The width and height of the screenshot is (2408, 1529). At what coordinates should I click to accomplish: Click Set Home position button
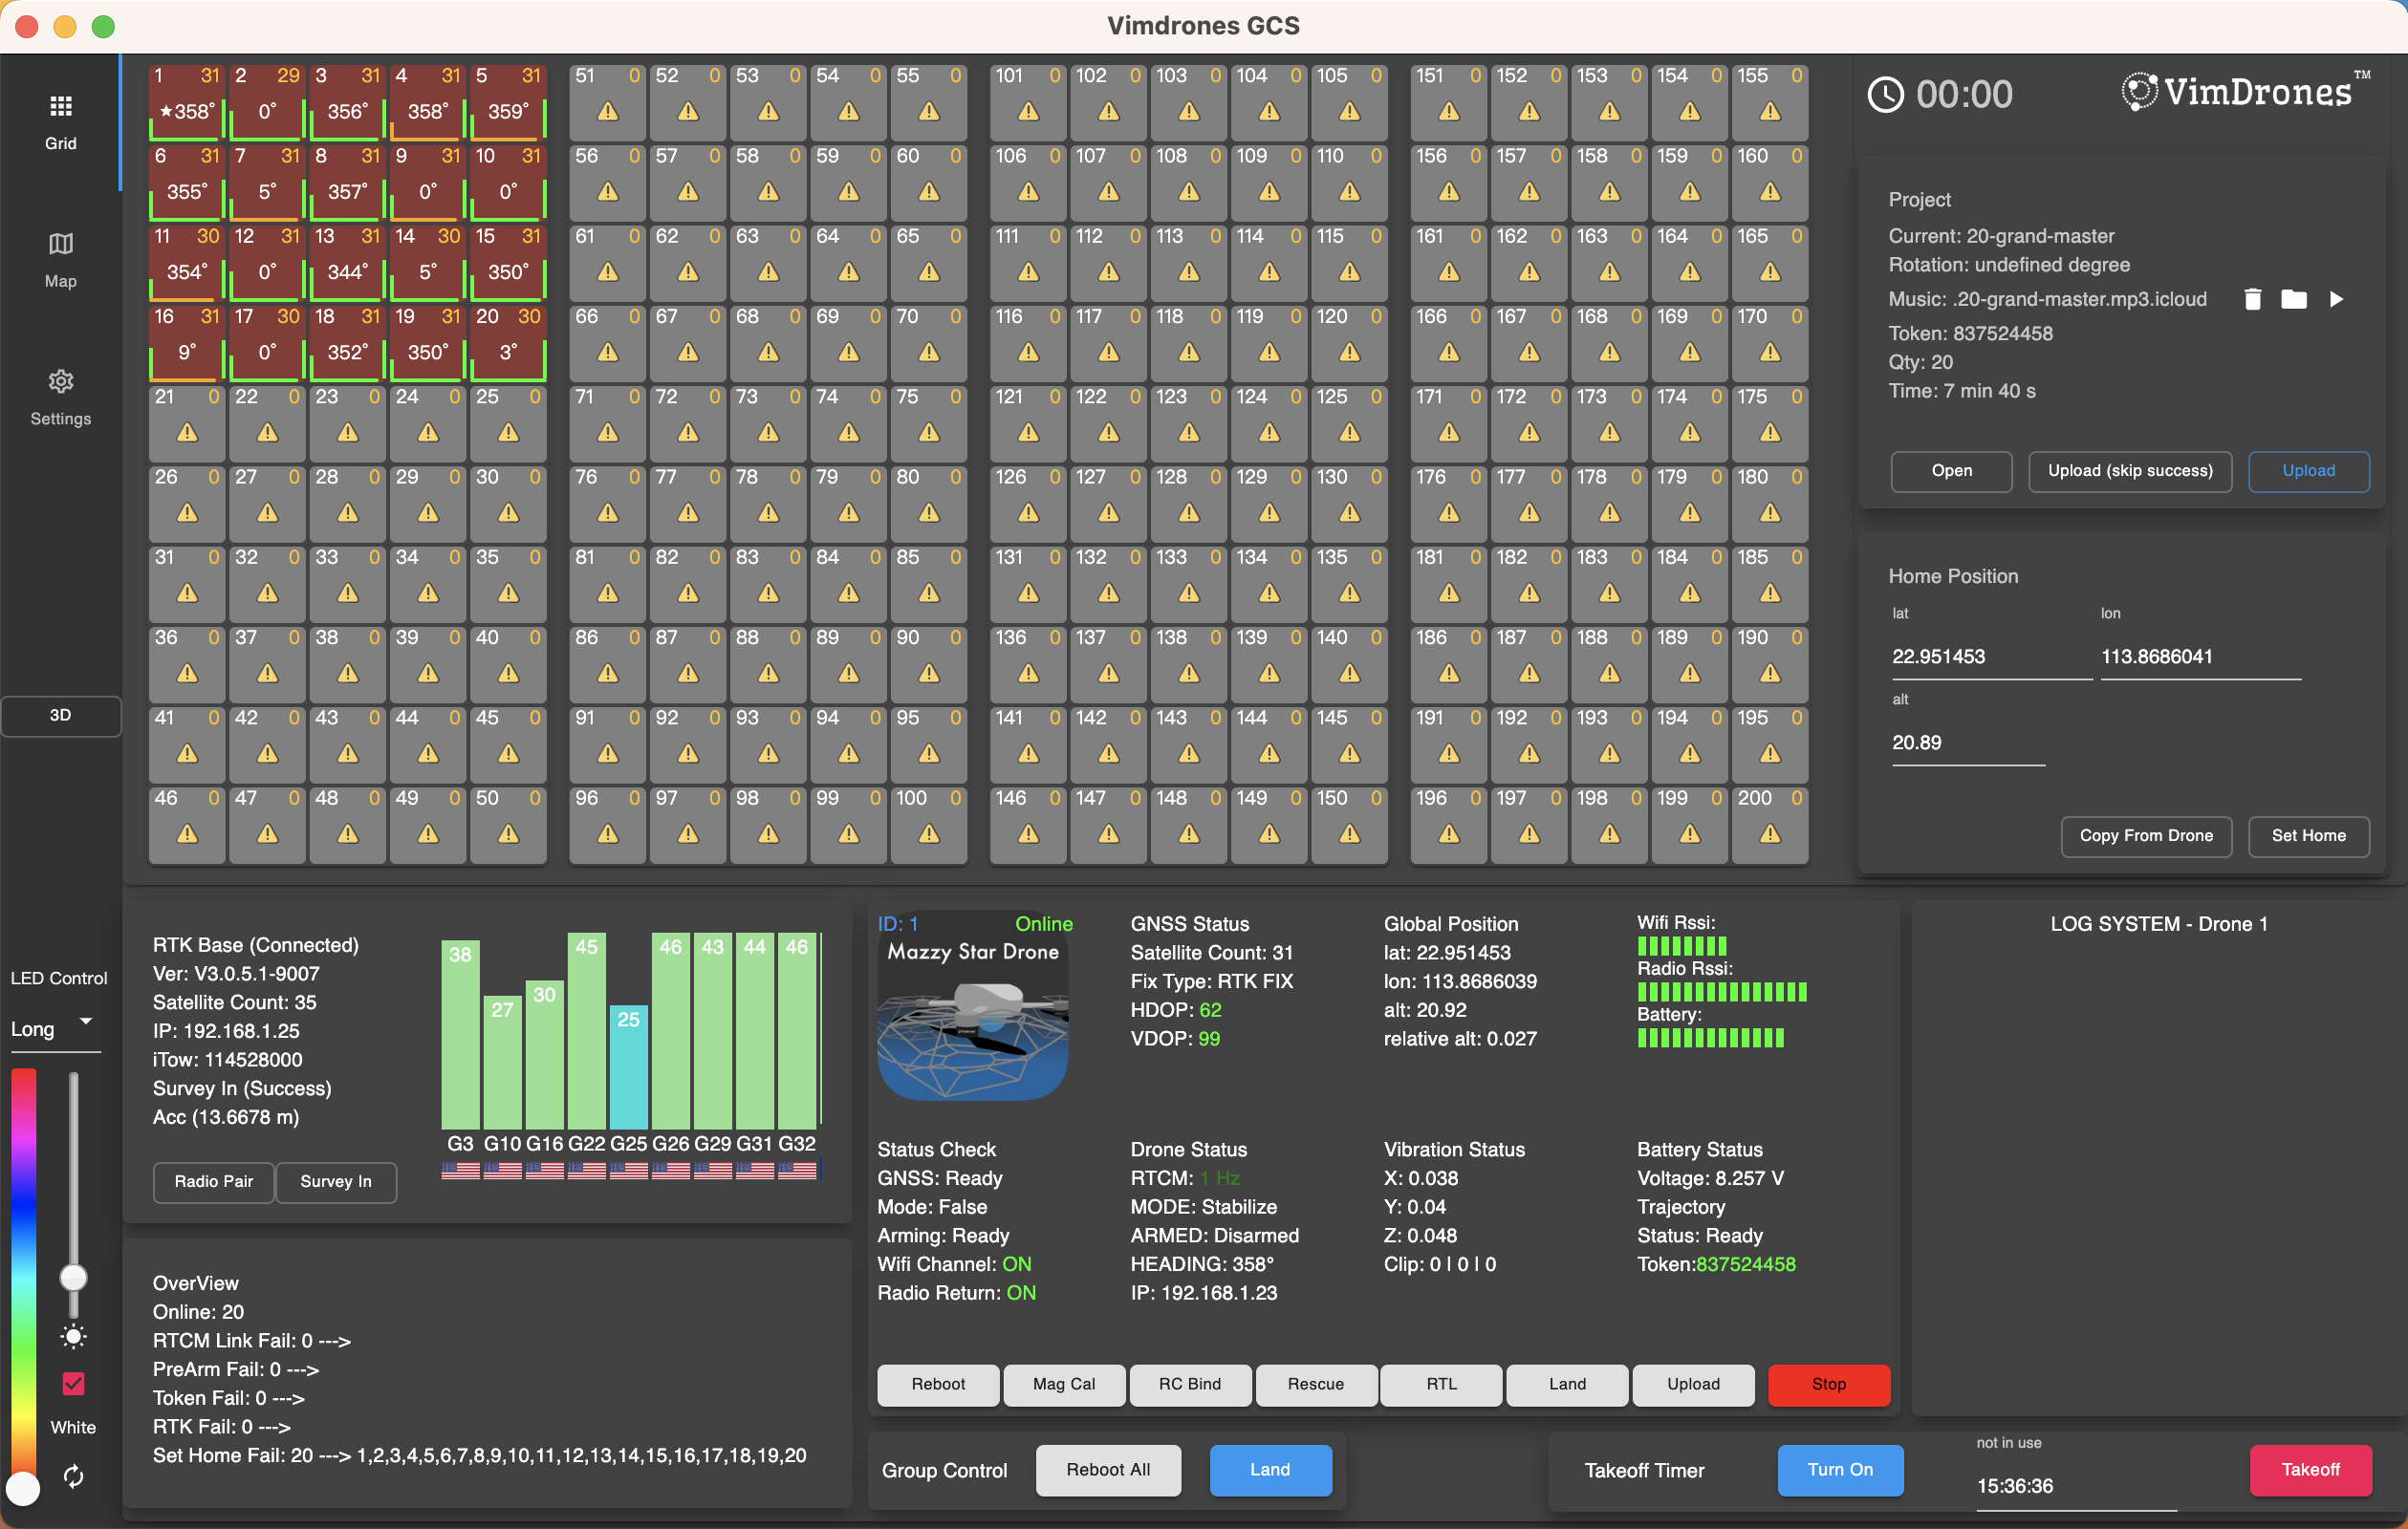2310,835
